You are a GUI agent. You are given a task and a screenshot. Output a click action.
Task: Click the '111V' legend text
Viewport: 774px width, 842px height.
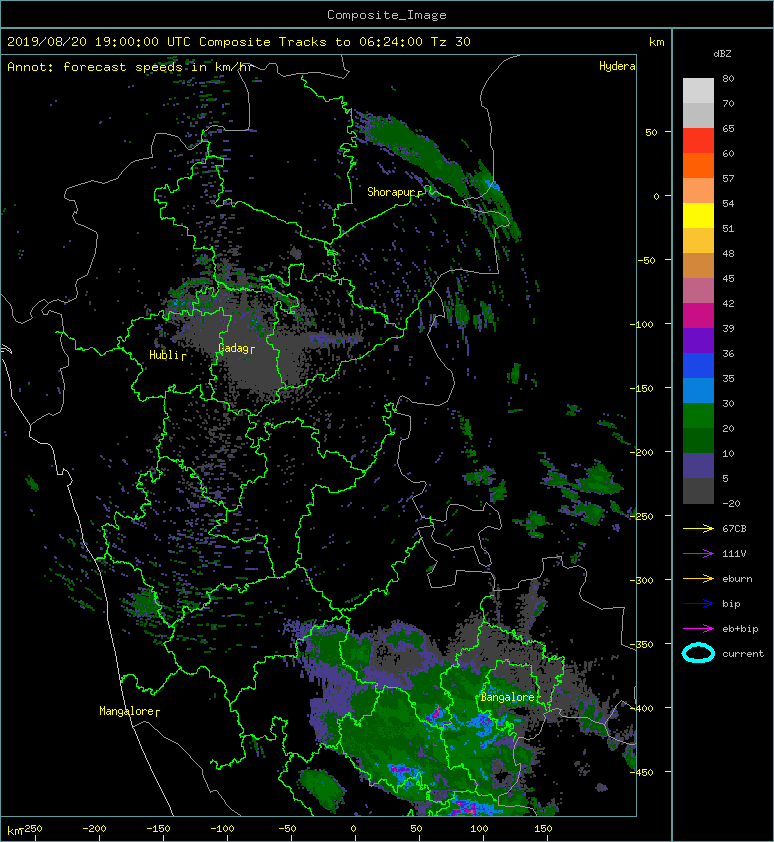tap(734, 554)
